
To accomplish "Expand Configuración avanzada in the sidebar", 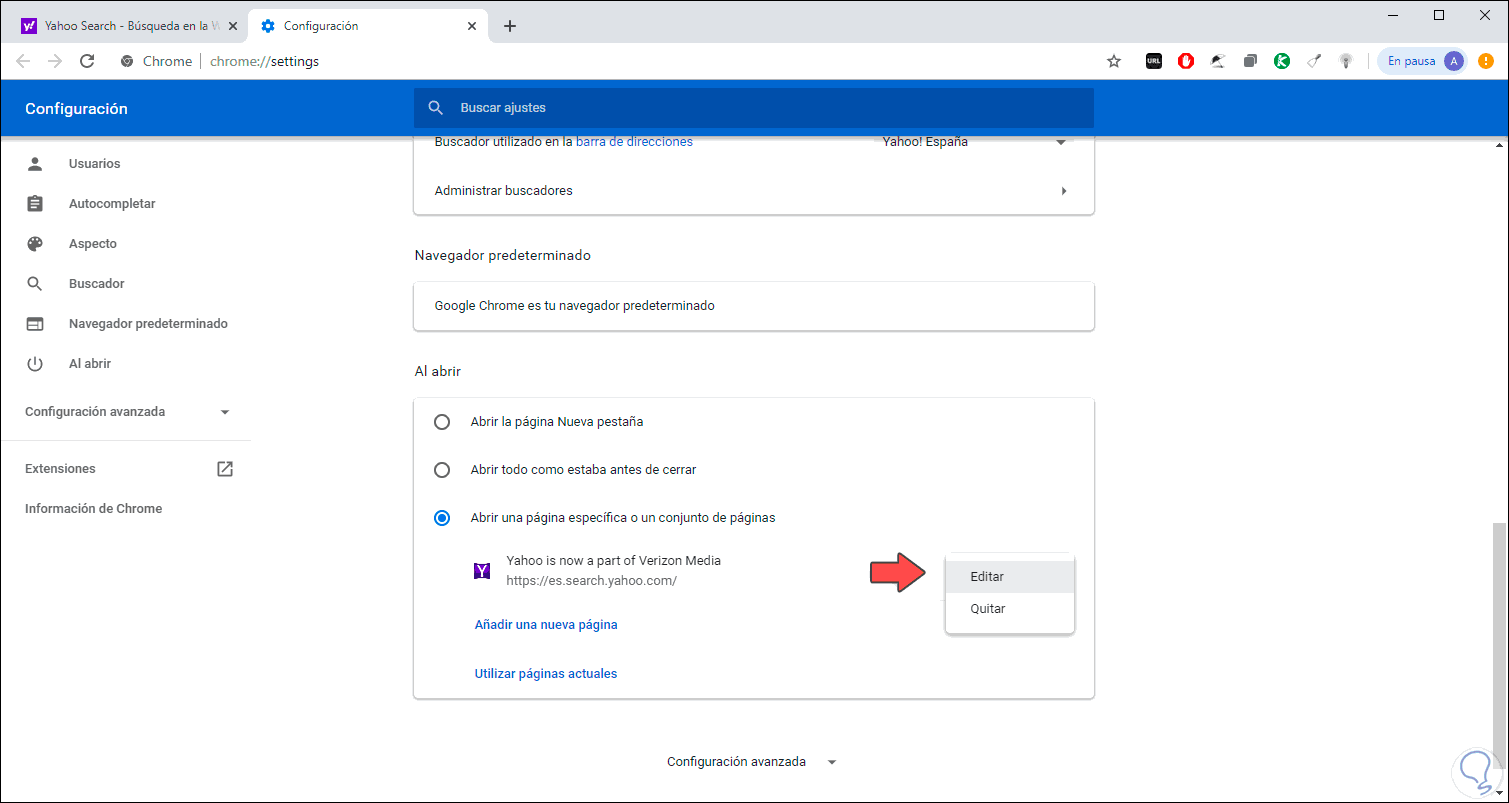I will pos(128,412).
